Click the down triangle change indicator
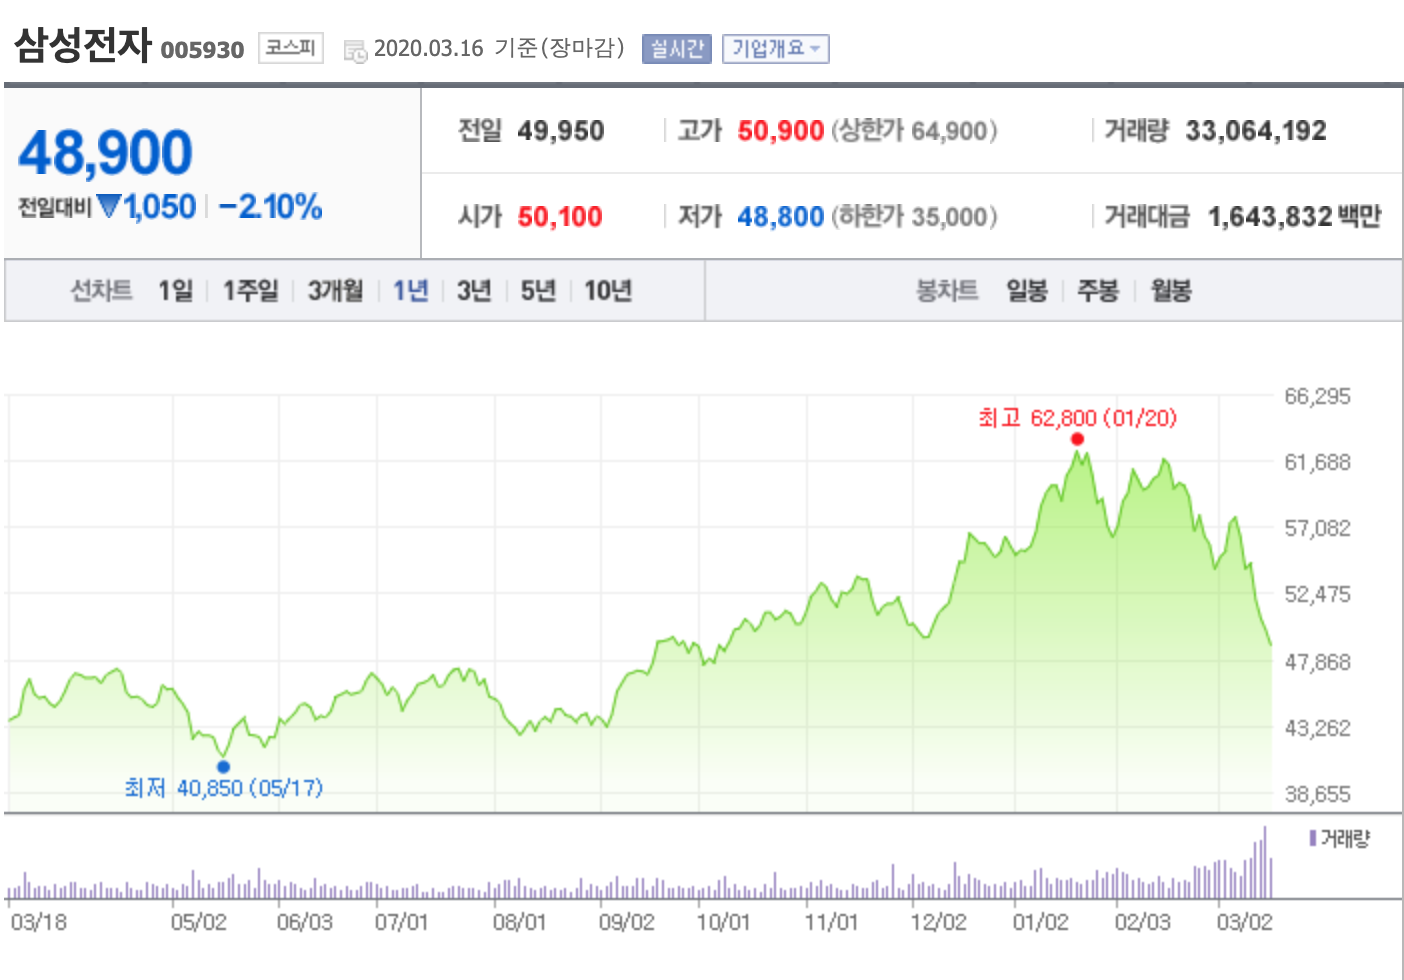 pyautogui.click(x=109, y=206)
